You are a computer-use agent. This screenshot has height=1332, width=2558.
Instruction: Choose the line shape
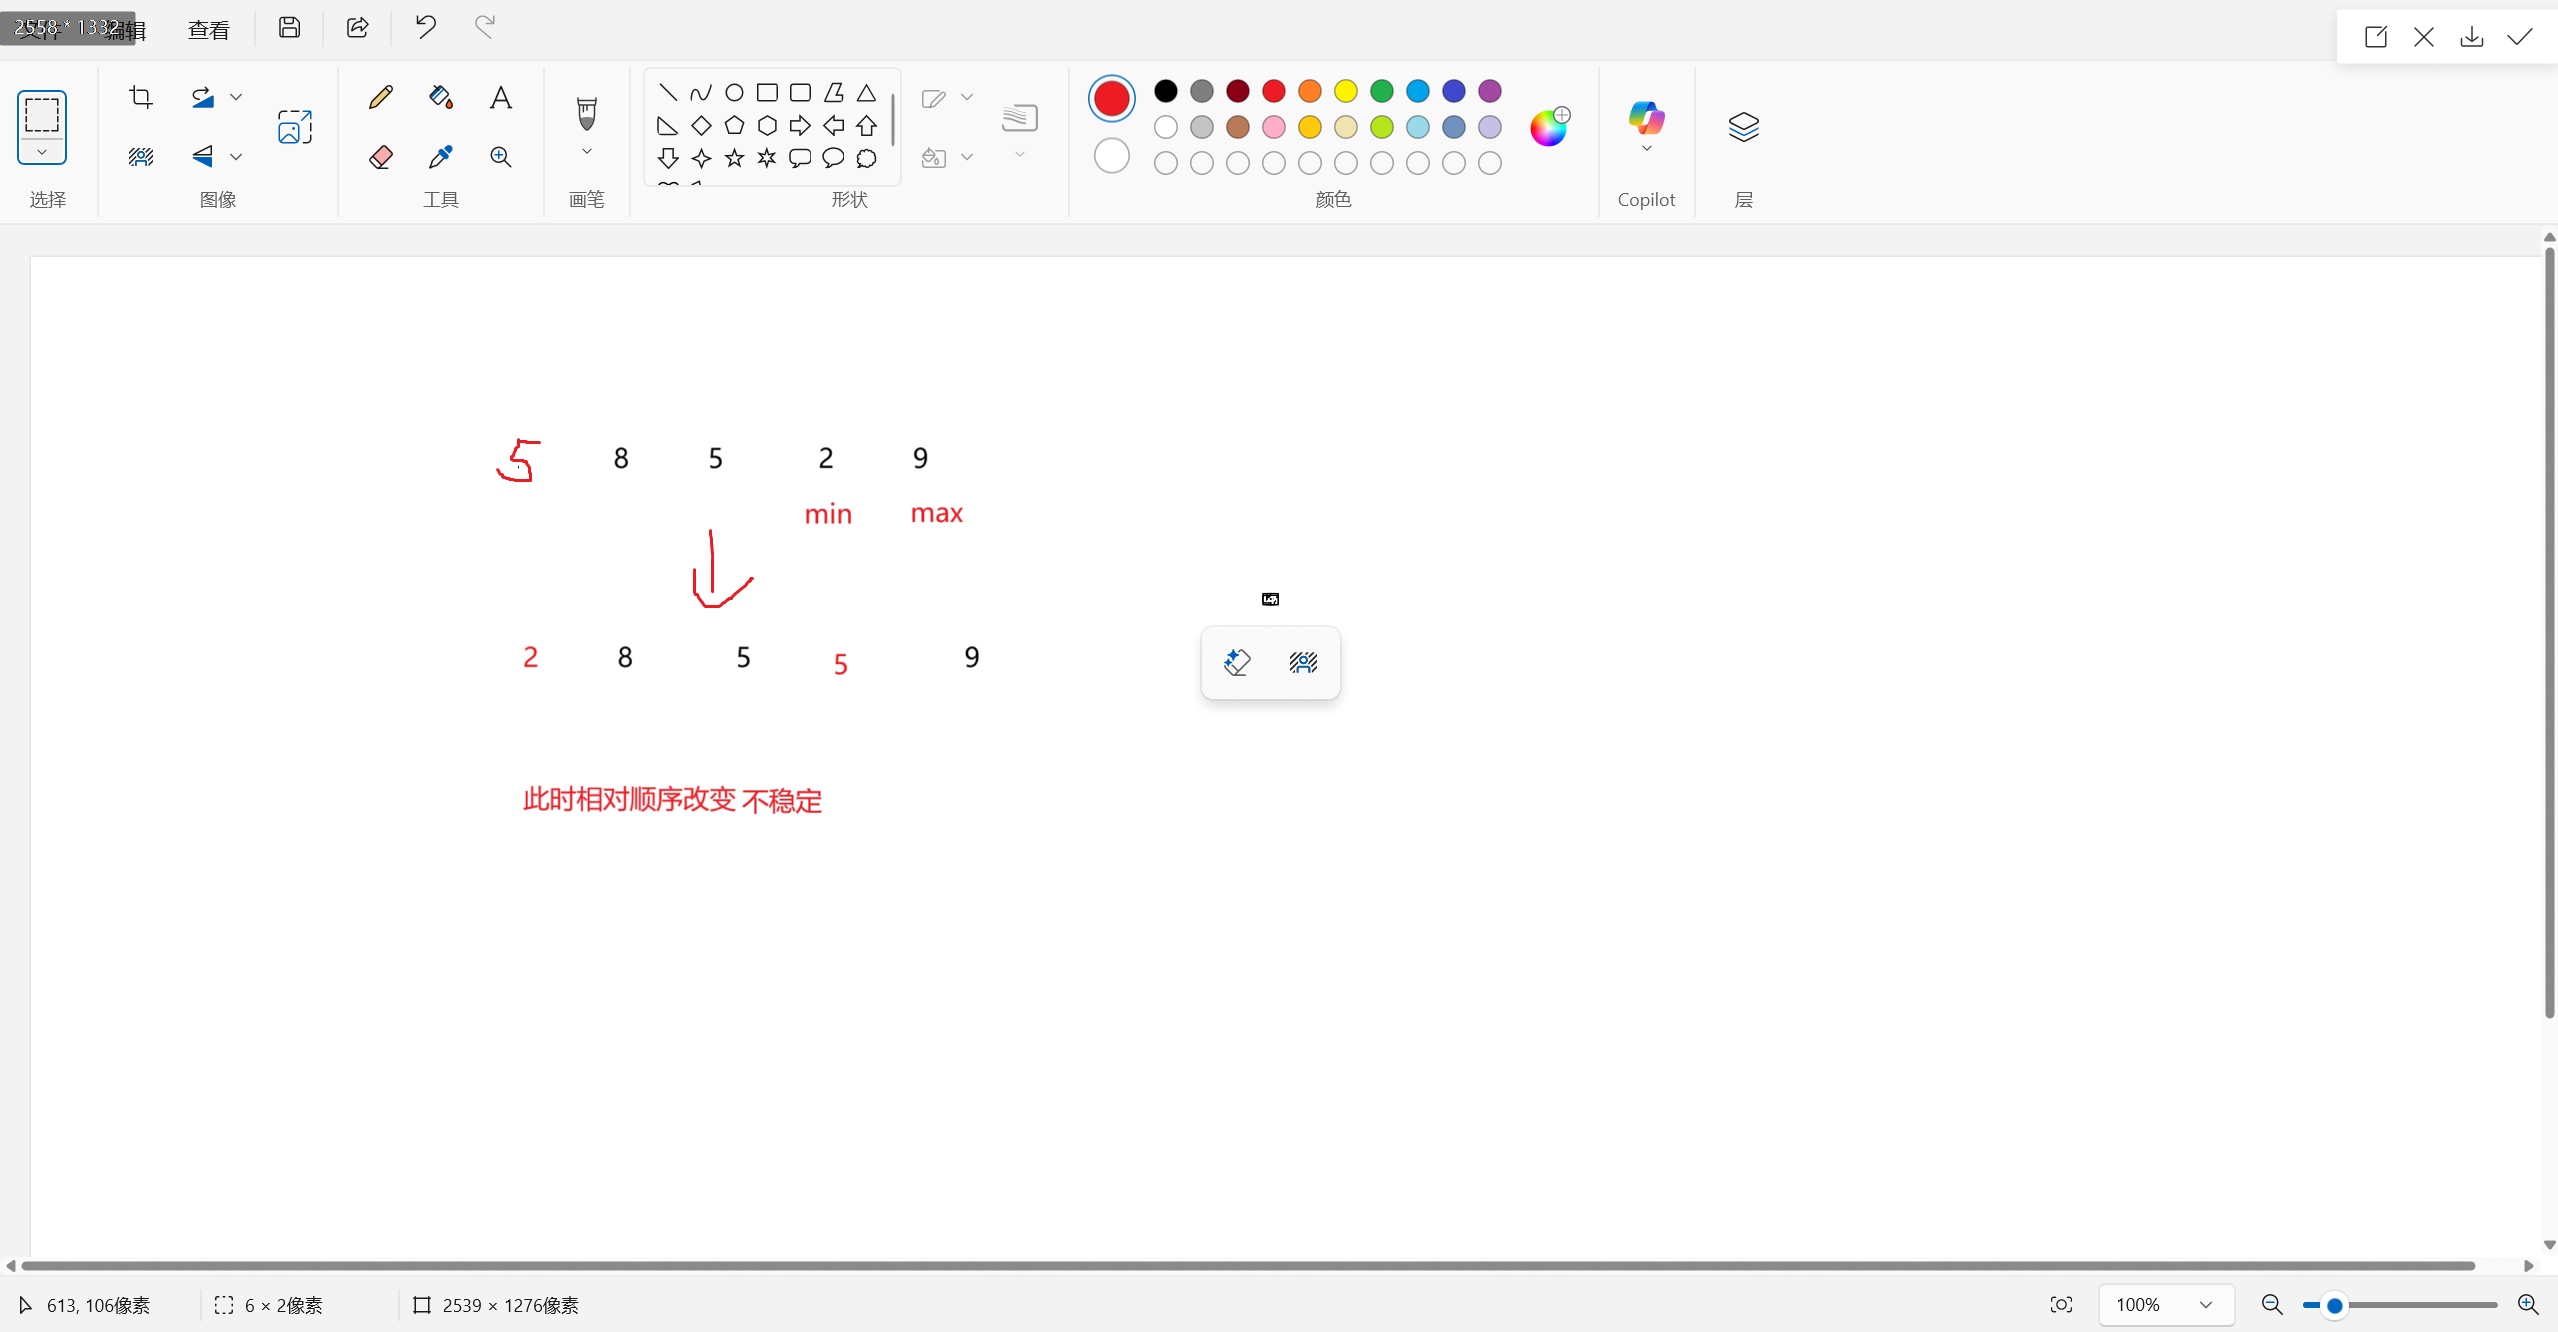click(x=668, y=93)
